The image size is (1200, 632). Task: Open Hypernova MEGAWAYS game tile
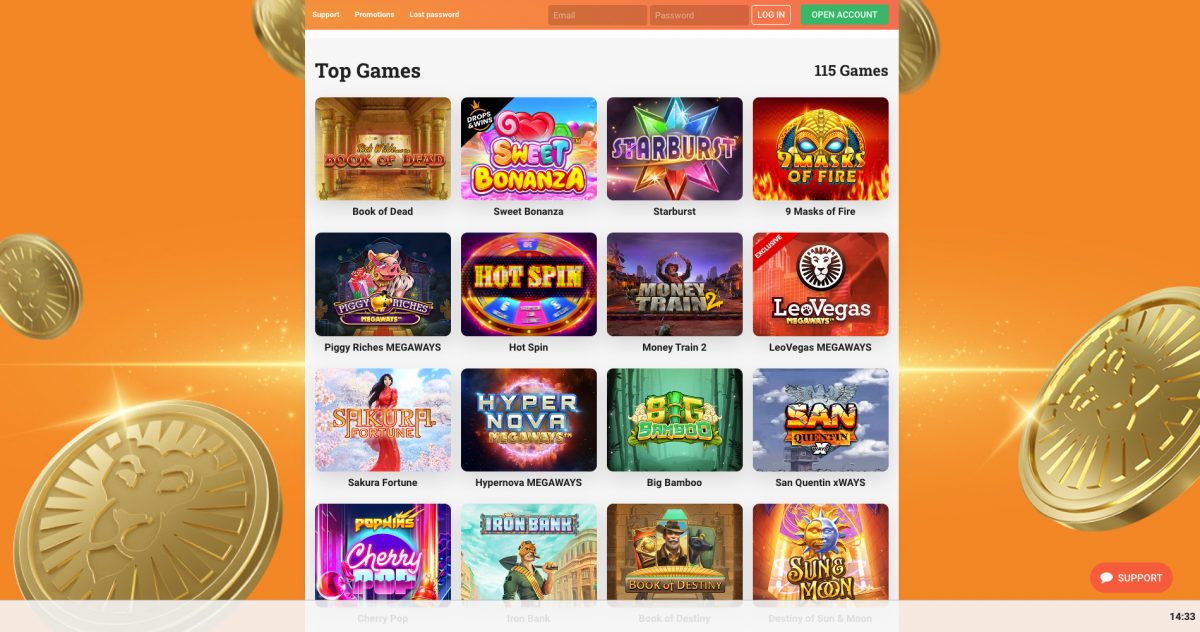[x=529, y=420]
